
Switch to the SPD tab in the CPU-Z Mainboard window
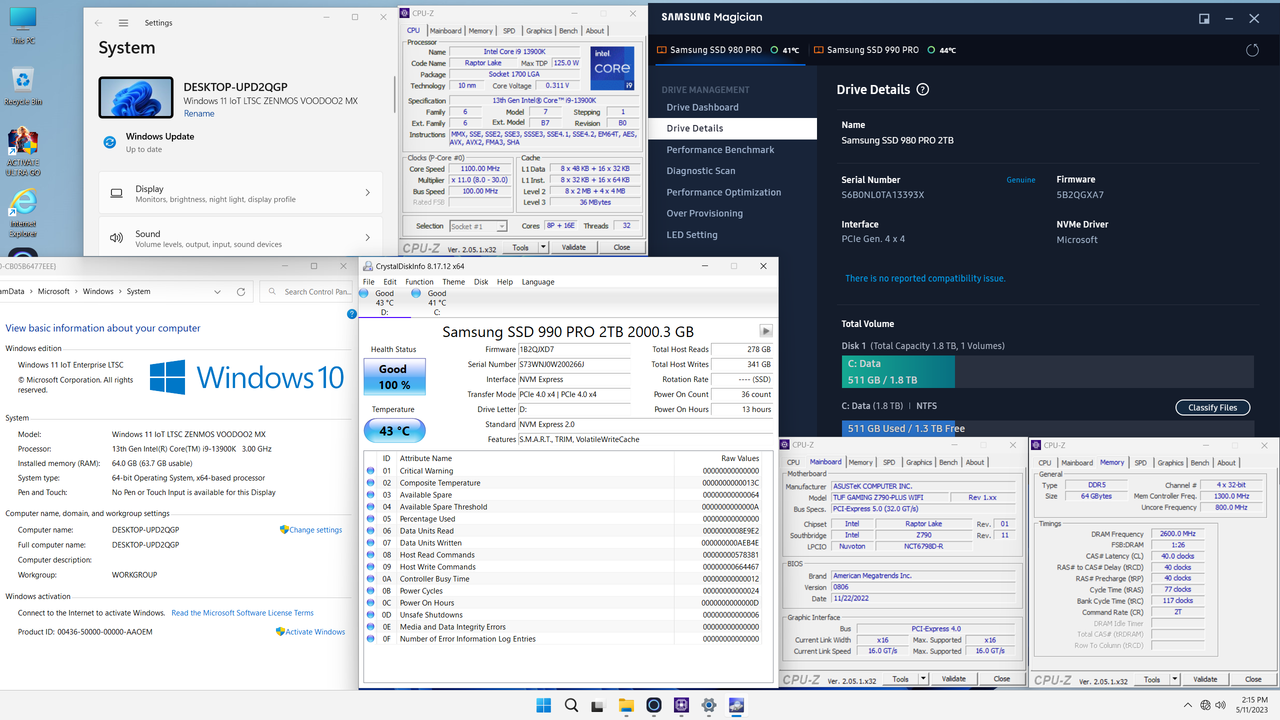pyautogui.click(x=889, y=463)
